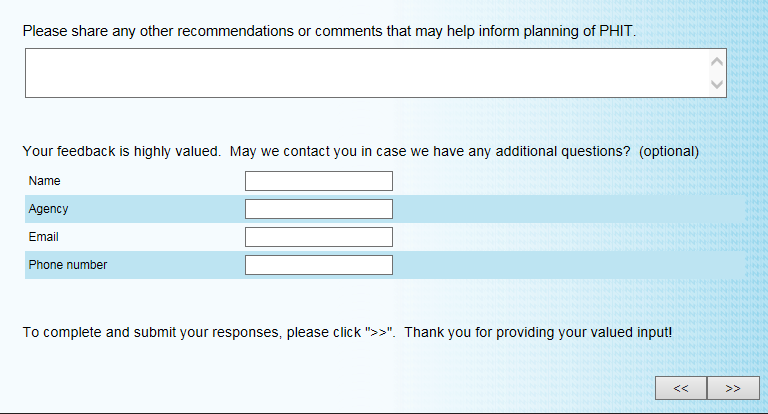Select the Email input box
Viewport: 768px width, 414px height.
pyautogui.click(x=318, y=237)
